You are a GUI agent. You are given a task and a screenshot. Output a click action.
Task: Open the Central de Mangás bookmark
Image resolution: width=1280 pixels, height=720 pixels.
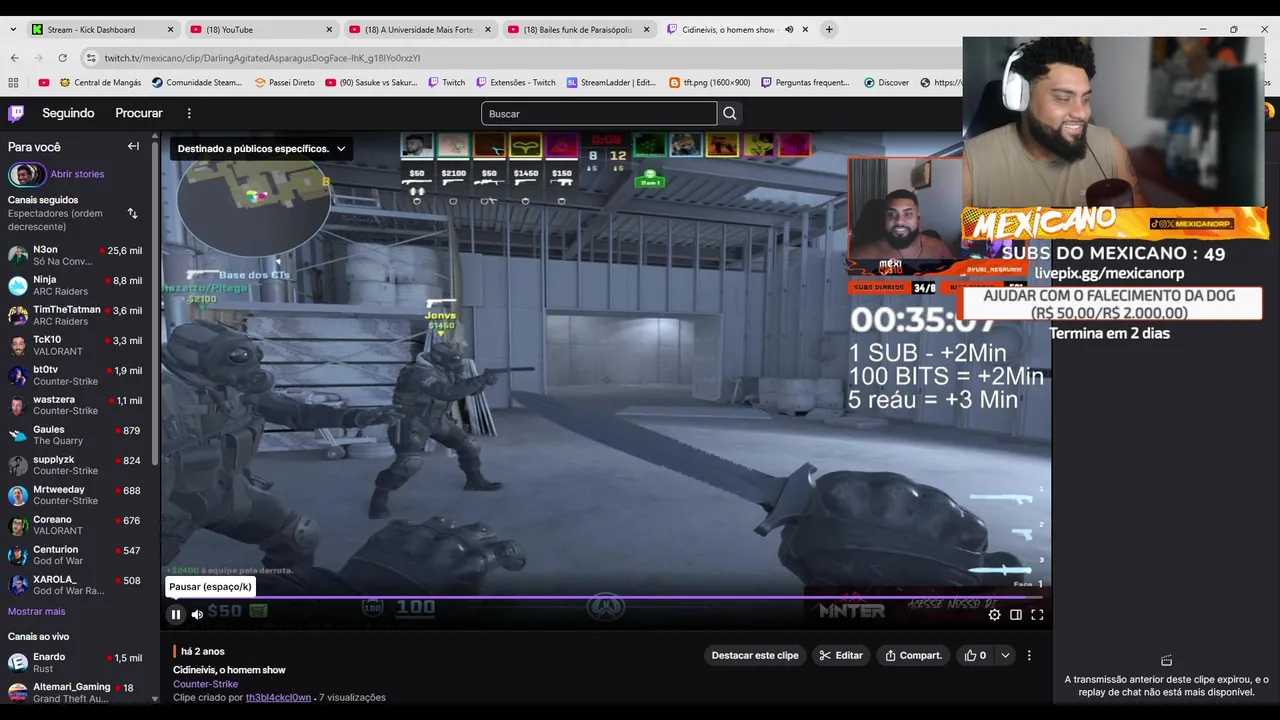pyautogui.click(x=100, y=83)
